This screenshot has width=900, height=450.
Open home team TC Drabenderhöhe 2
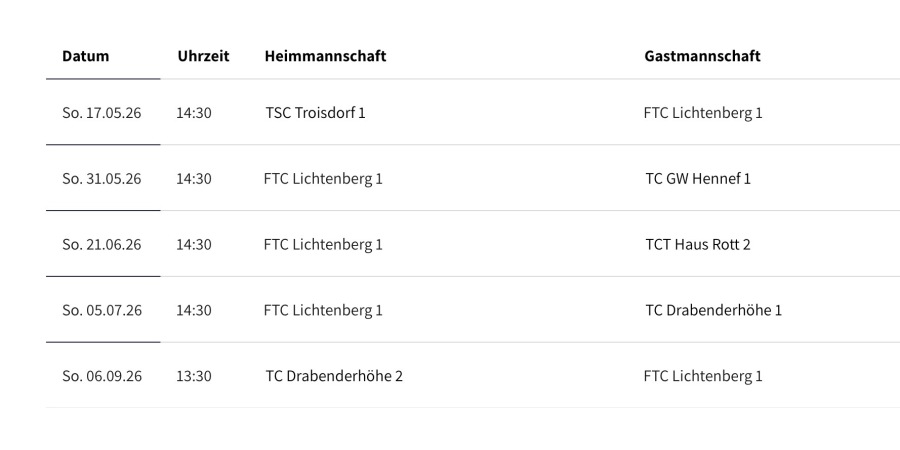click(334, 376)
